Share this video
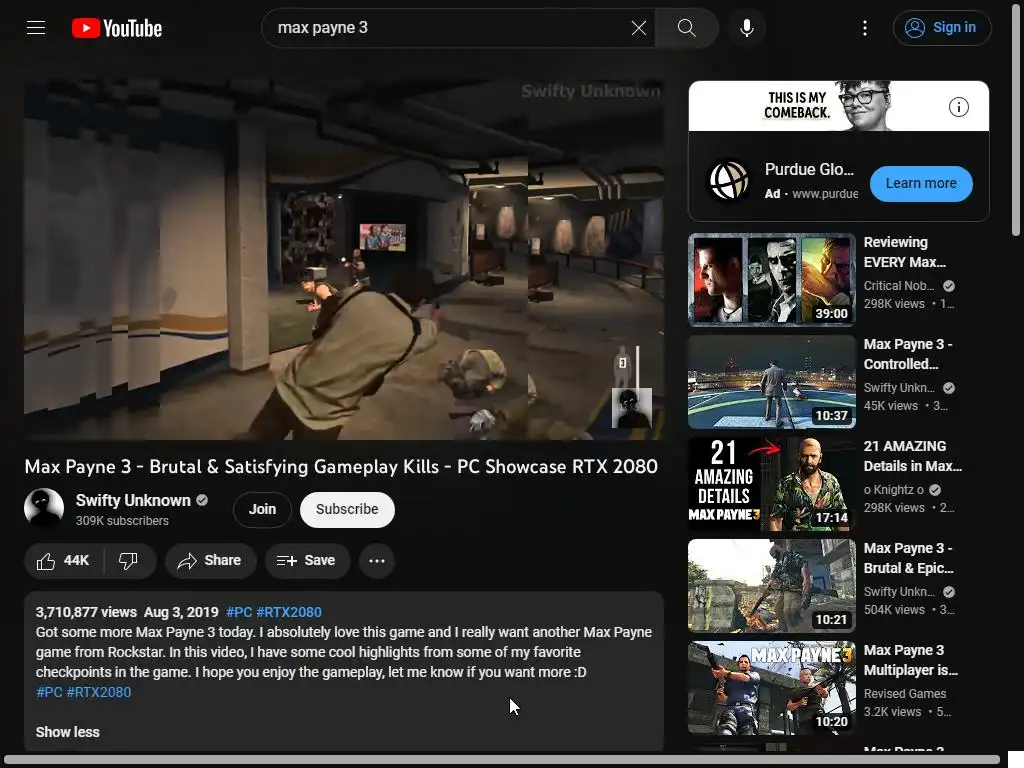 (210, 560)
